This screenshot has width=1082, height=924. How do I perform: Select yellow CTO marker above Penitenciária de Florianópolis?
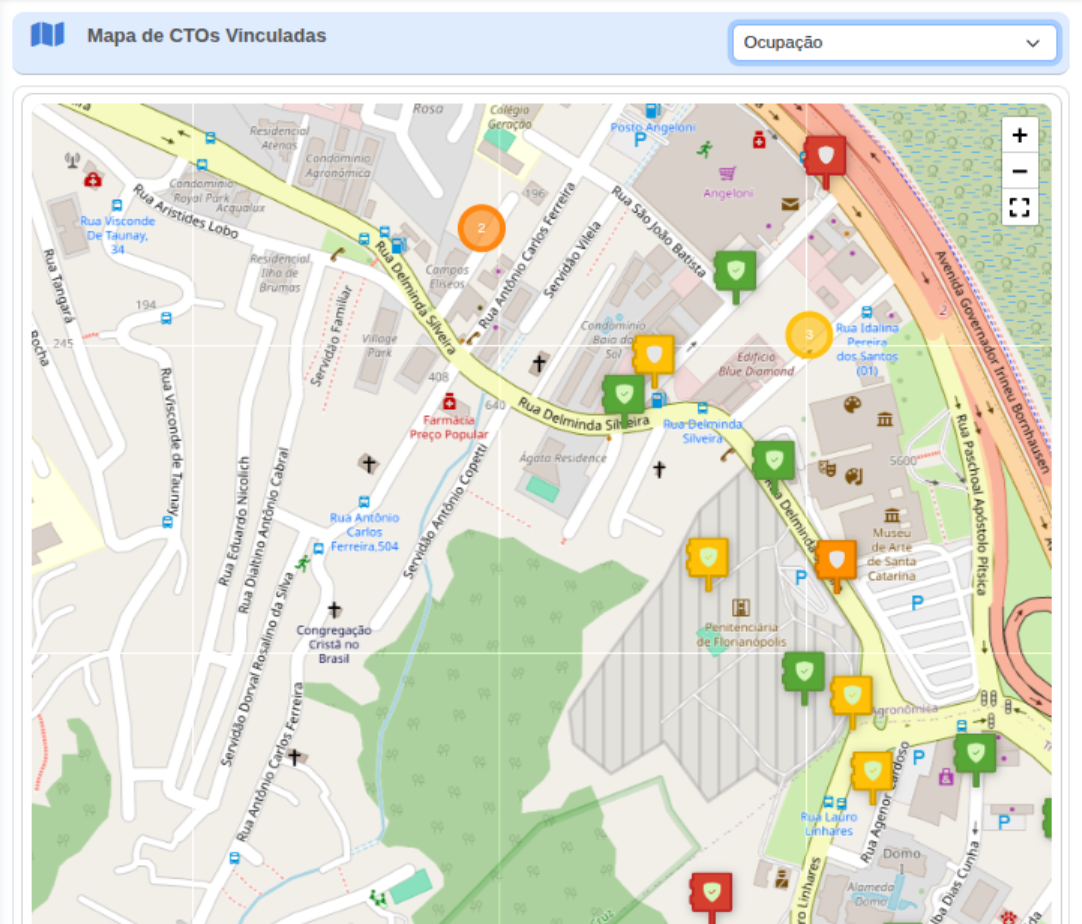pyautogui.click(x=708, y=559)
